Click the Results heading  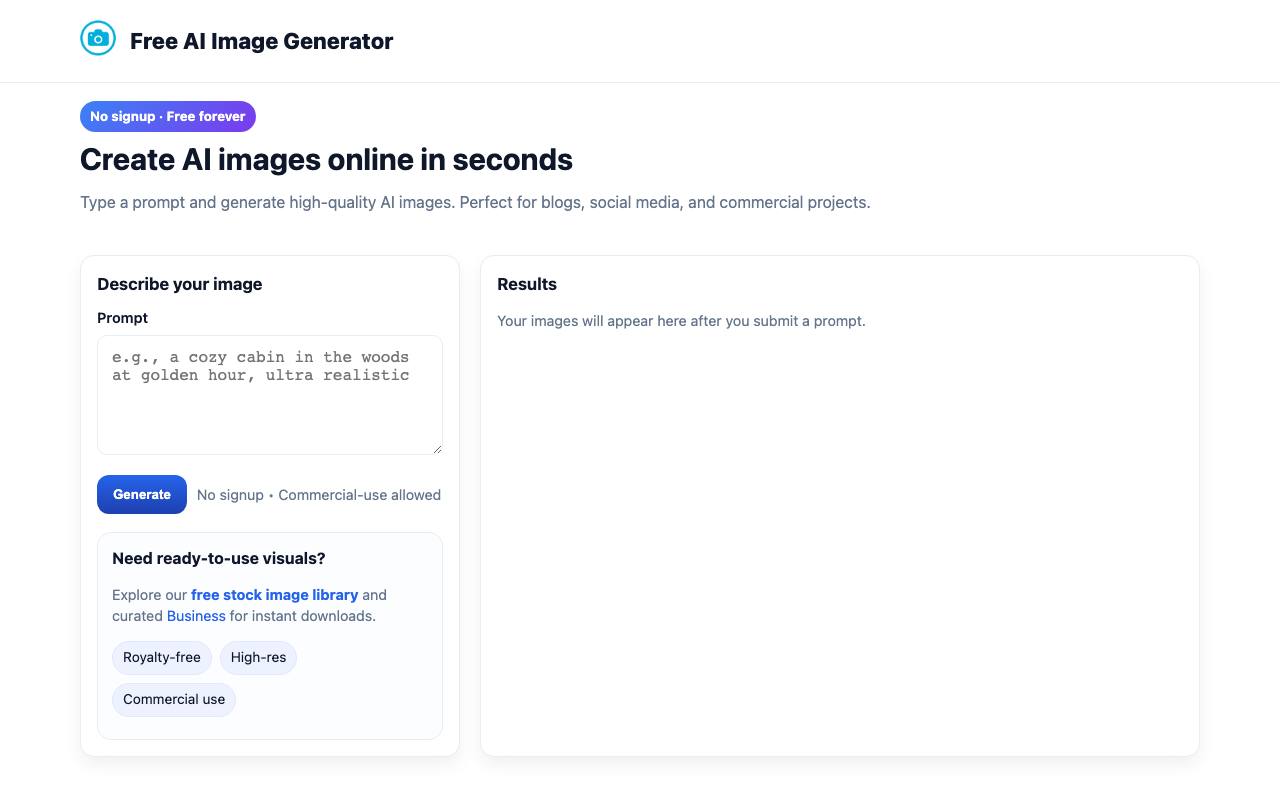pos(527,284)
